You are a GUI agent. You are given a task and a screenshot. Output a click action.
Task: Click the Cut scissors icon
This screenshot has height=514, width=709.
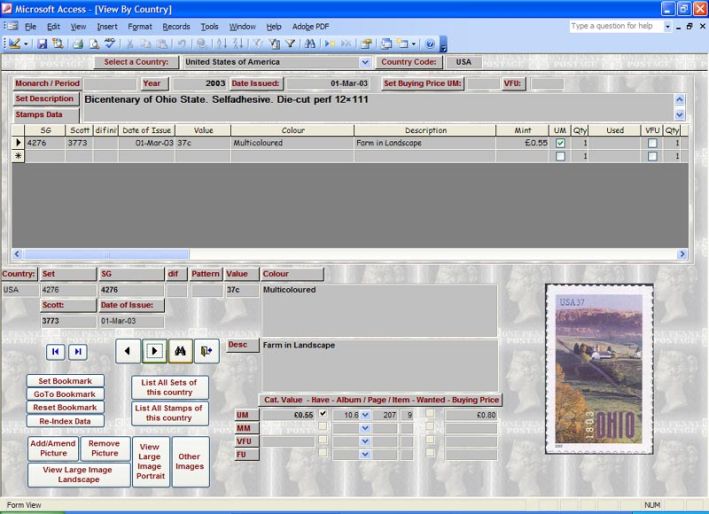click(x=129, y=44)
